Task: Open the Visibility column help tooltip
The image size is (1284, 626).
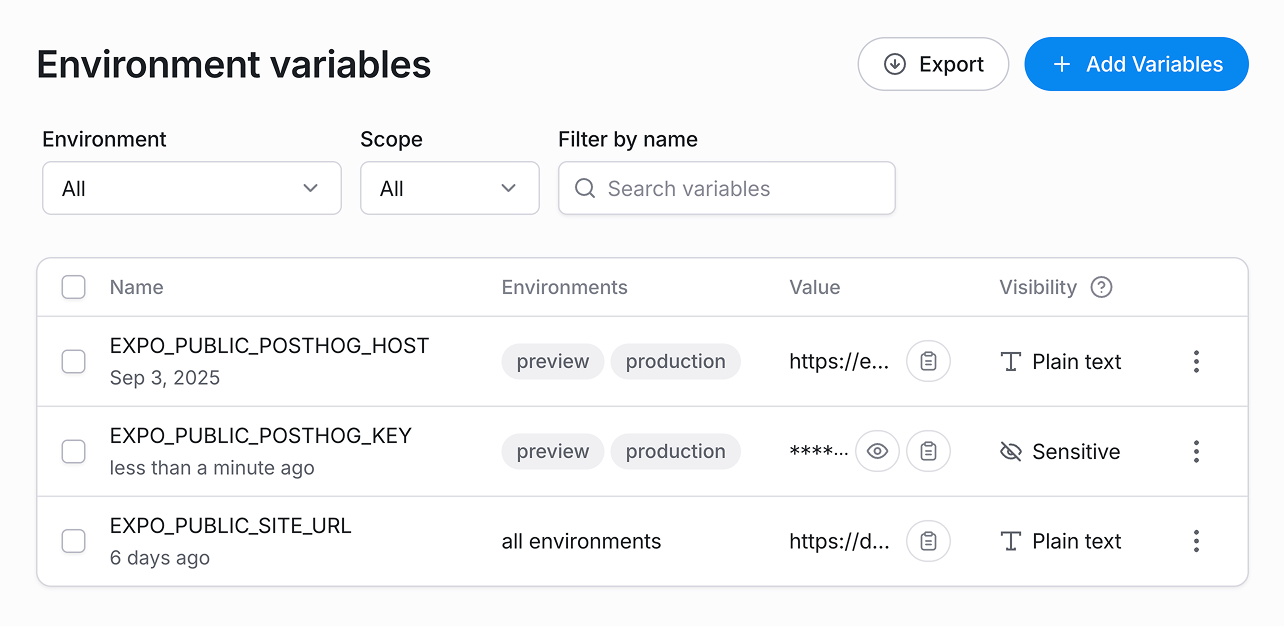Action: (1101, 287)
